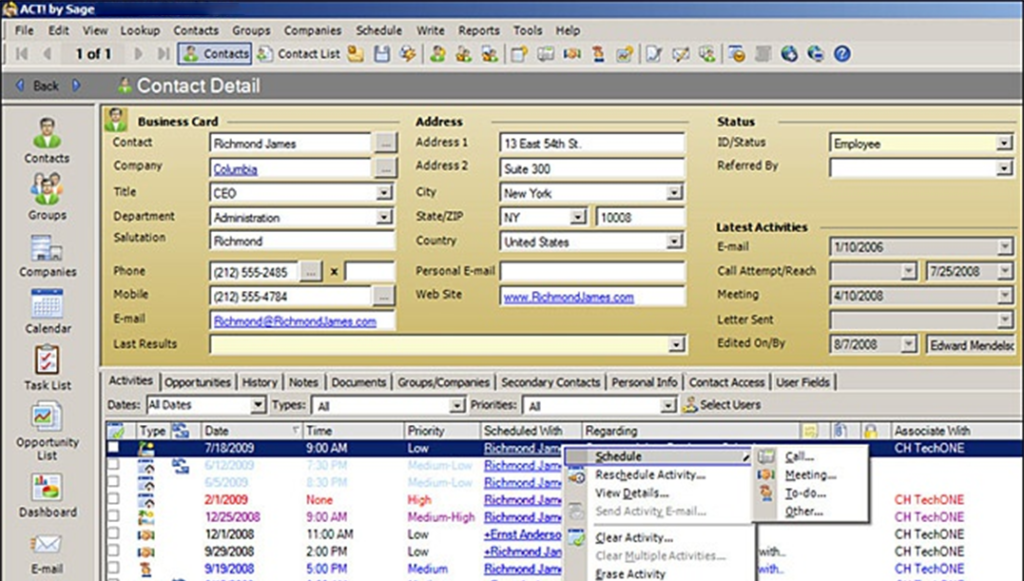Switch to Contact List in the toolbar
Screen dimensions: 1024x581
[298, 54]
